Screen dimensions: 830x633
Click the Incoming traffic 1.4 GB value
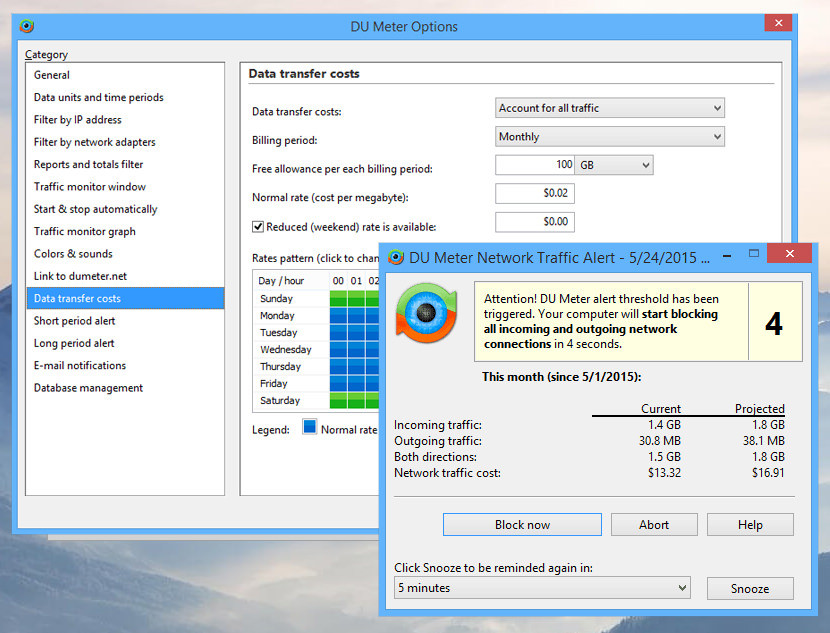click(664, 425)
